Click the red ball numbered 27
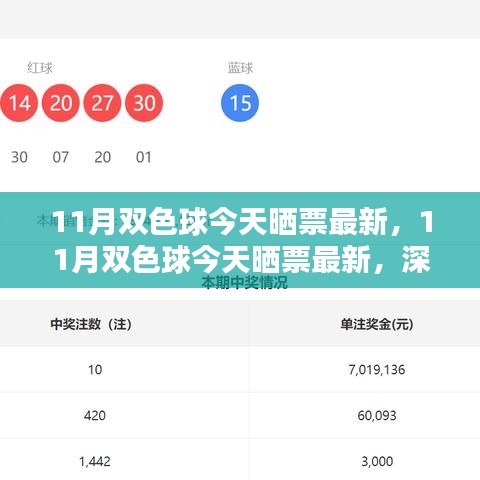The width and height of the screenshot is (480, 480). 102,103
